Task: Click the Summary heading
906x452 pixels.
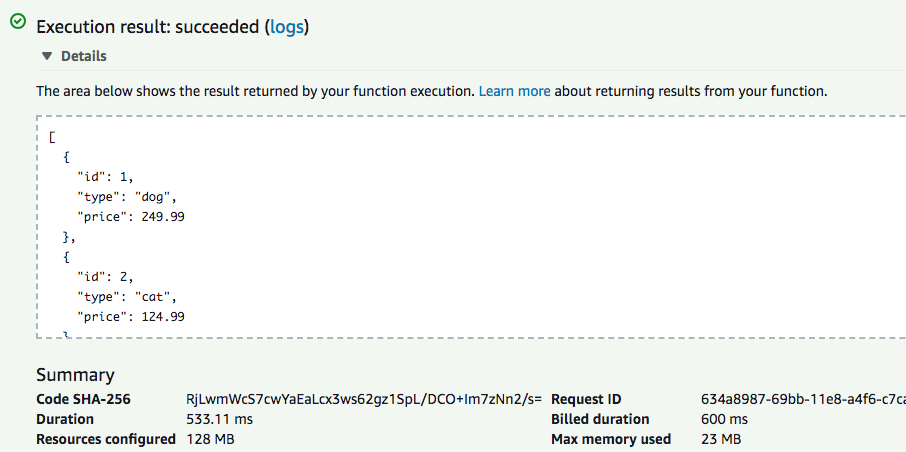Action: 75,375
